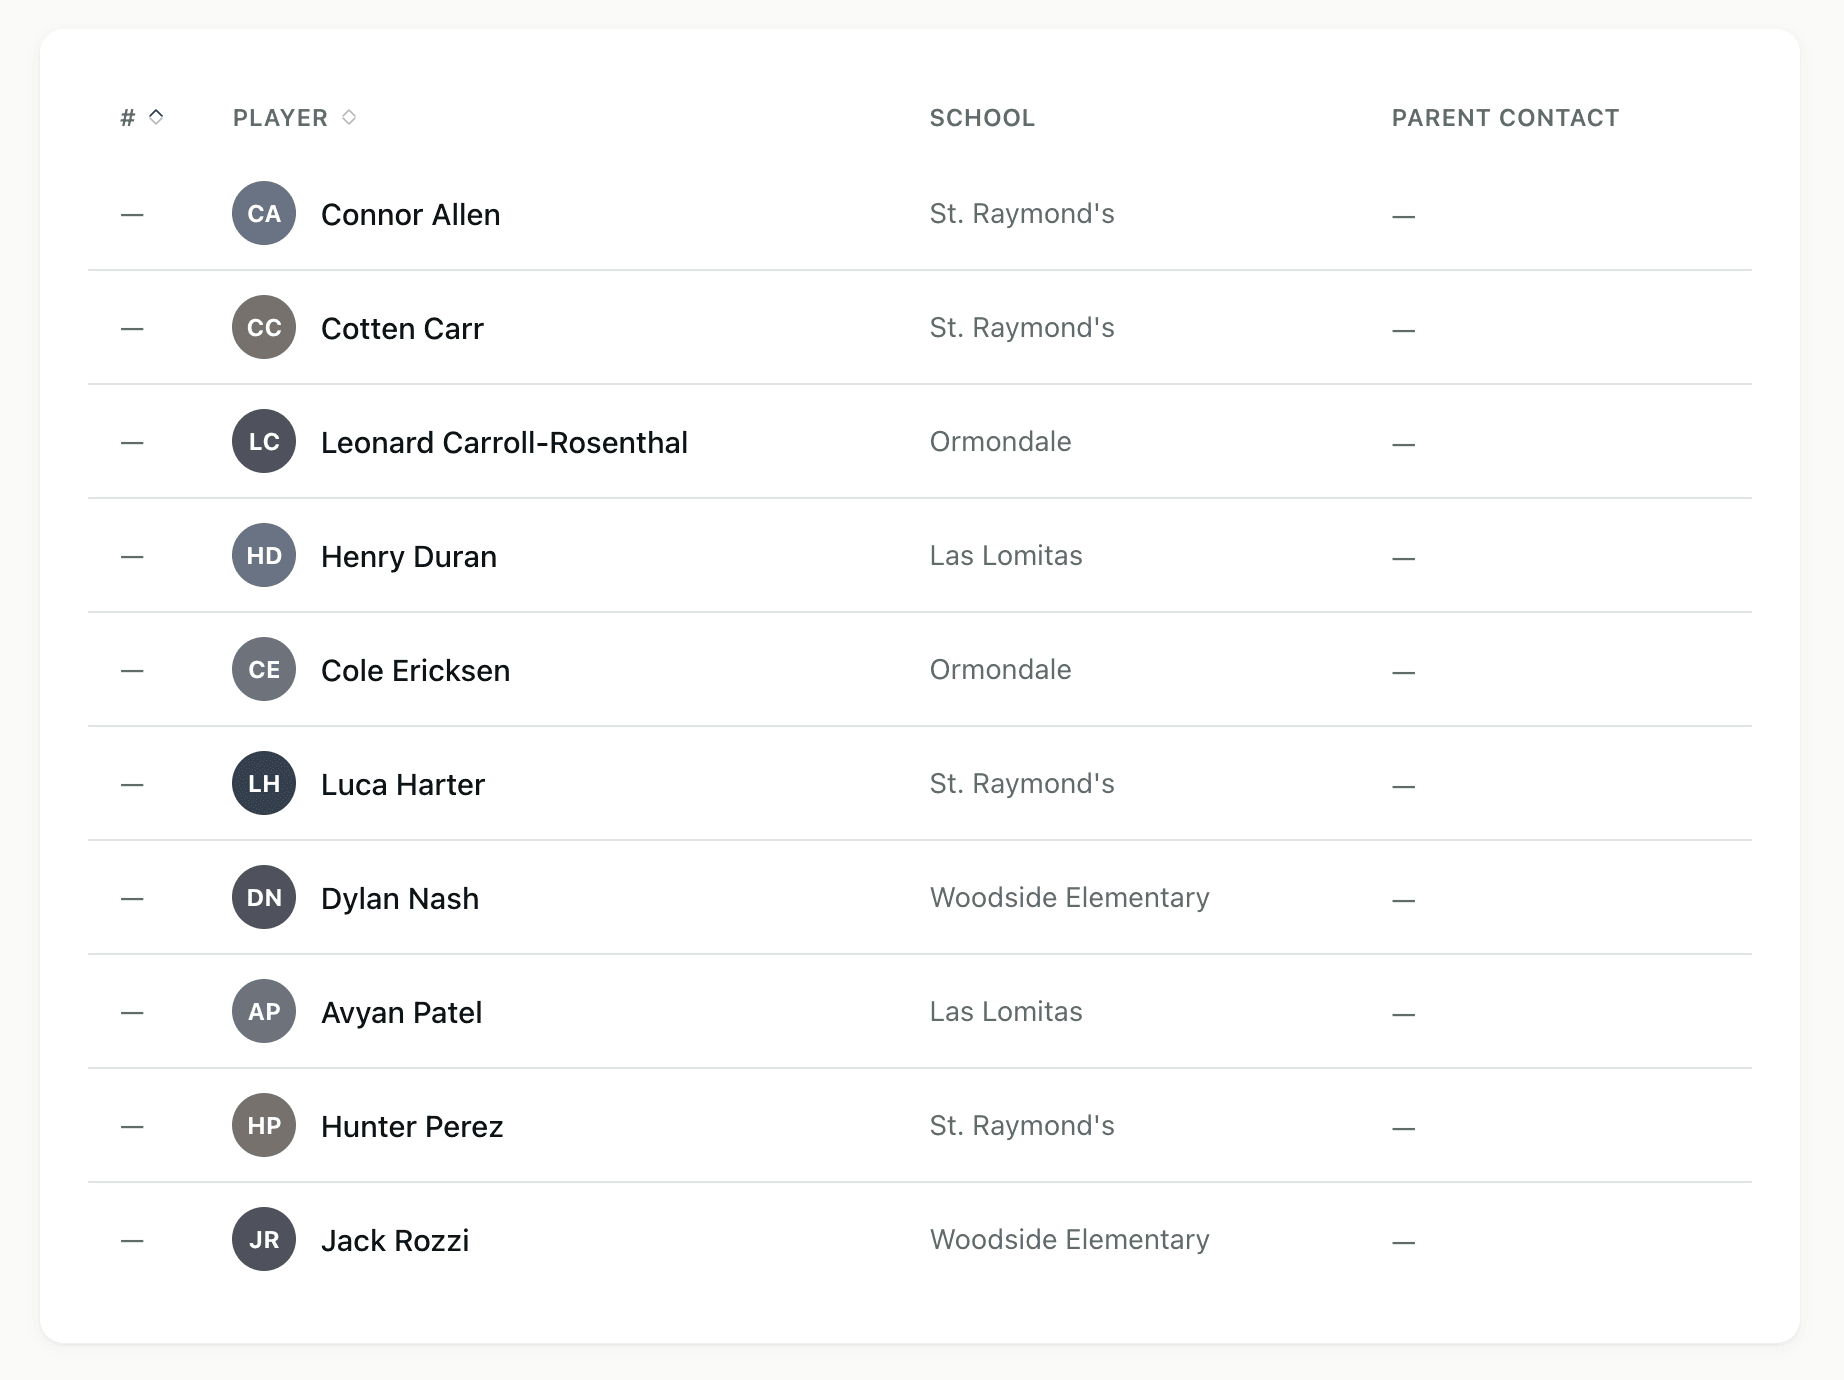This screenshot has width=1844, height=1380.
Task: Select Henry Duran's HD avatar circle
Action: [x=263, y=555]
